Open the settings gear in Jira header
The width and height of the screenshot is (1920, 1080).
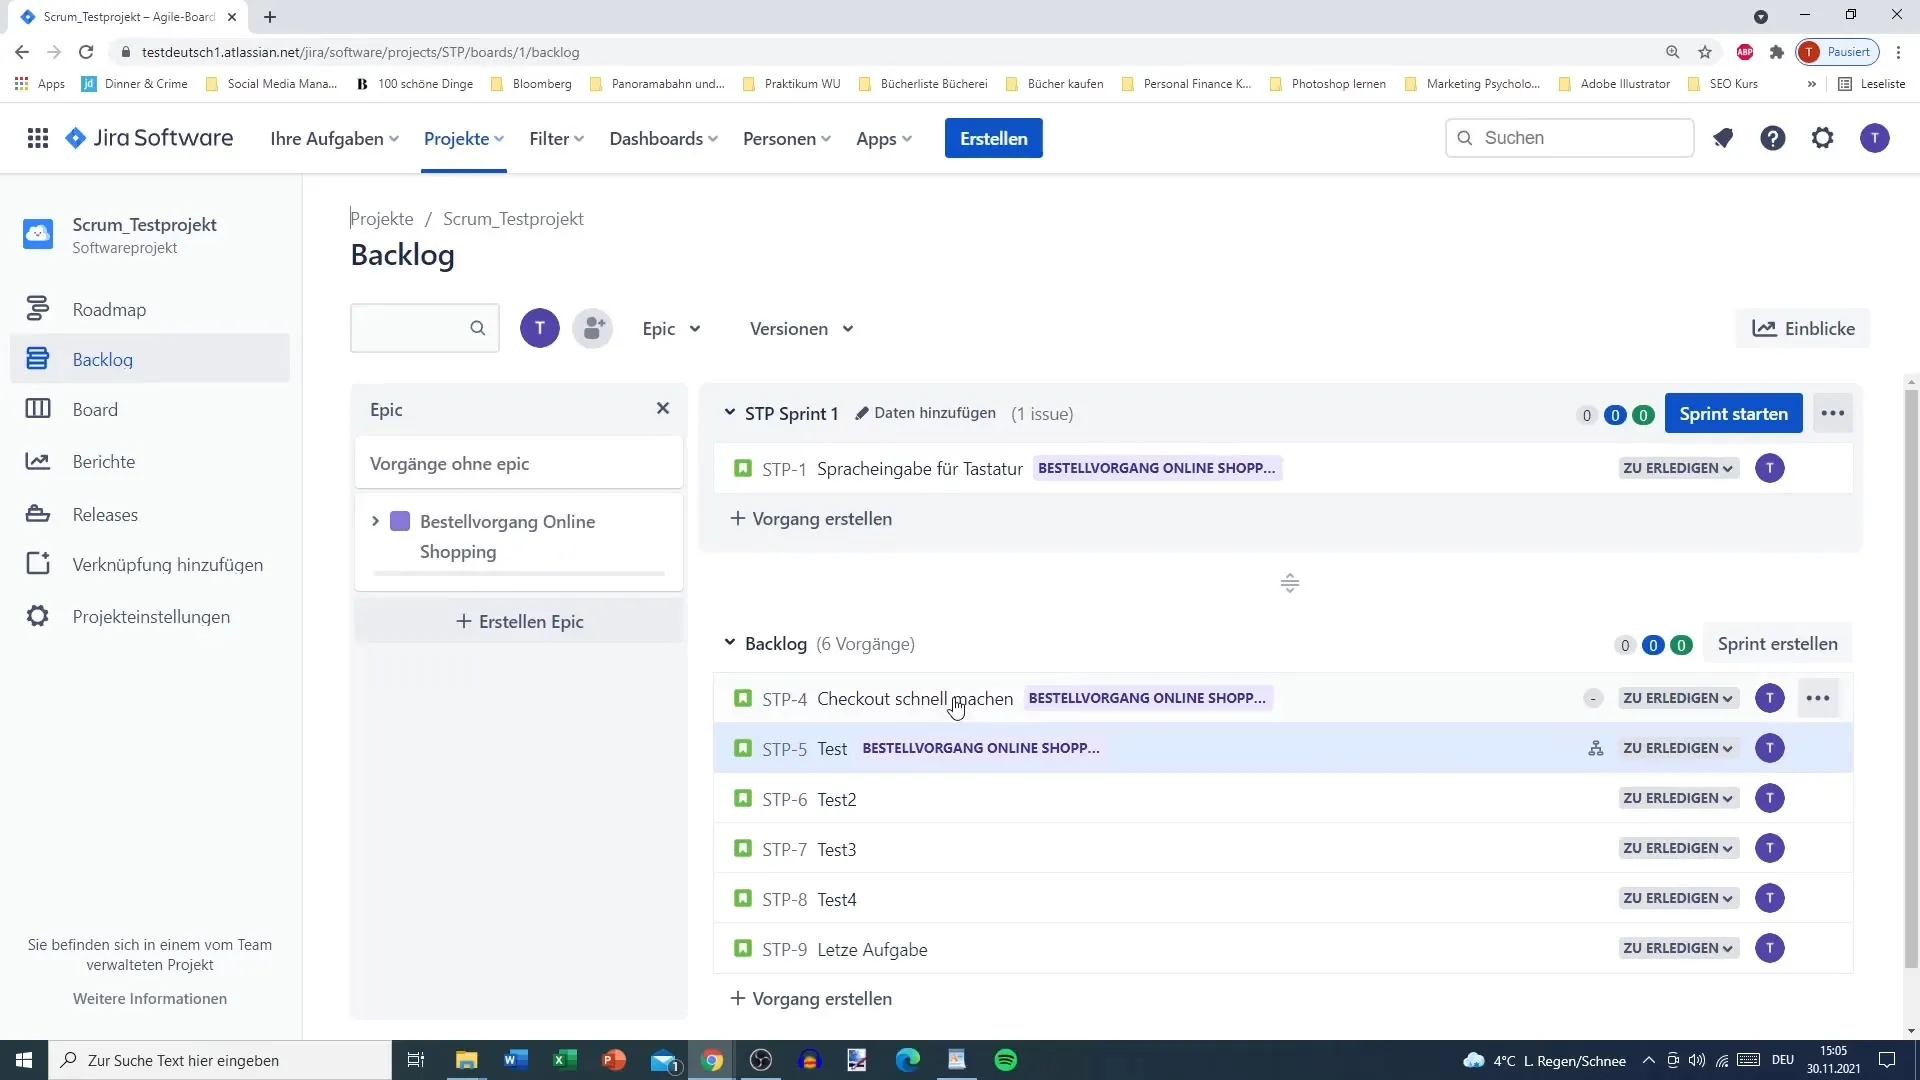1823,138
